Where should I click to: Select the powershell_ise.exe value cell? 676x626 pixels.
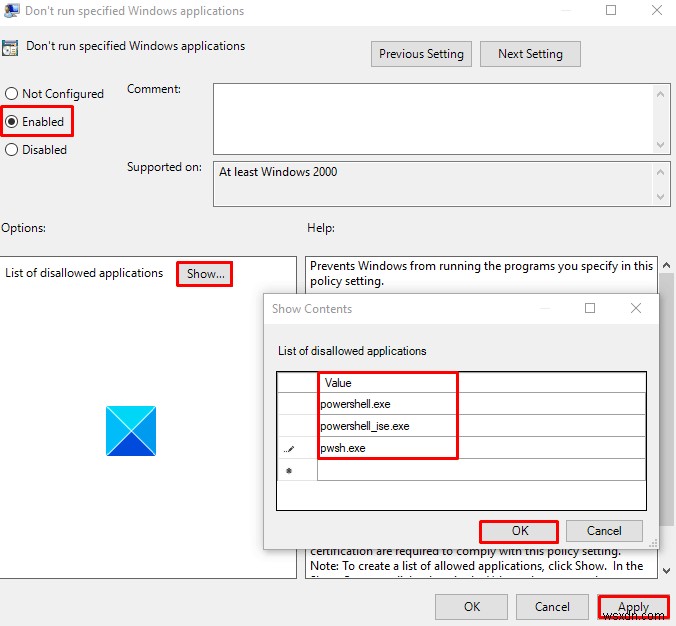[x=482, y=426]
